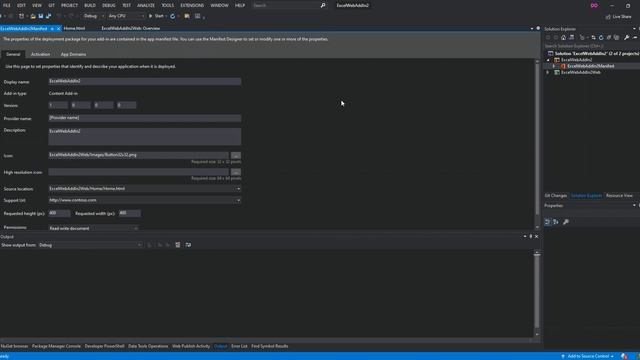Click the Start debugging button
640x360 pixels.
[x=156, y=16]
